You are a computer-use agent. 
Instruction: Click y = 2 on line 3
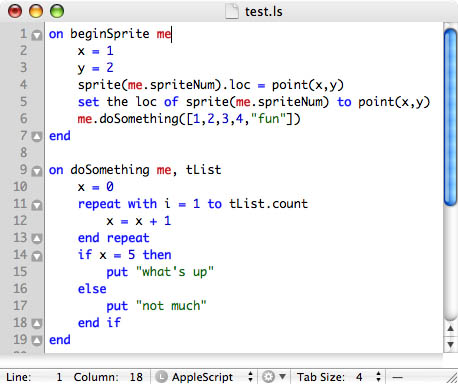(x=95, y=68)
